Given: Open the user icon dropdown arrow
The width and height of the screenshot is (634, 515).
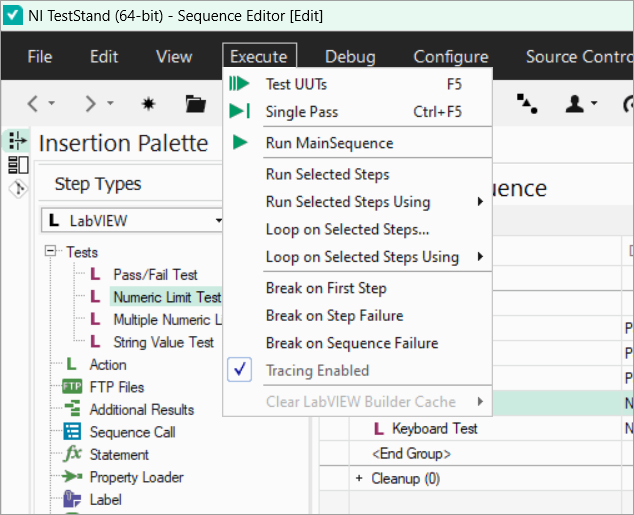Looking at the screenshot, I should point(594,103).
